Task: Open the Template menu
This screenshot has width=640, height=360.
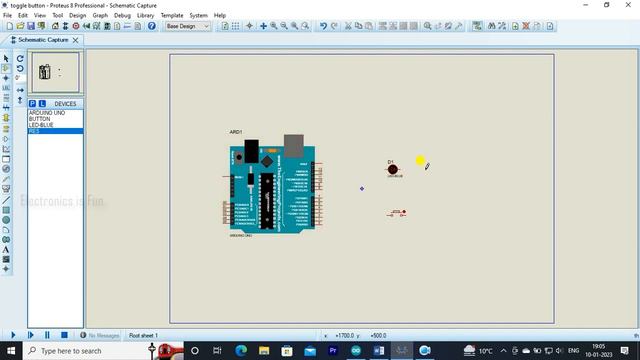Action: pos(172,16)
